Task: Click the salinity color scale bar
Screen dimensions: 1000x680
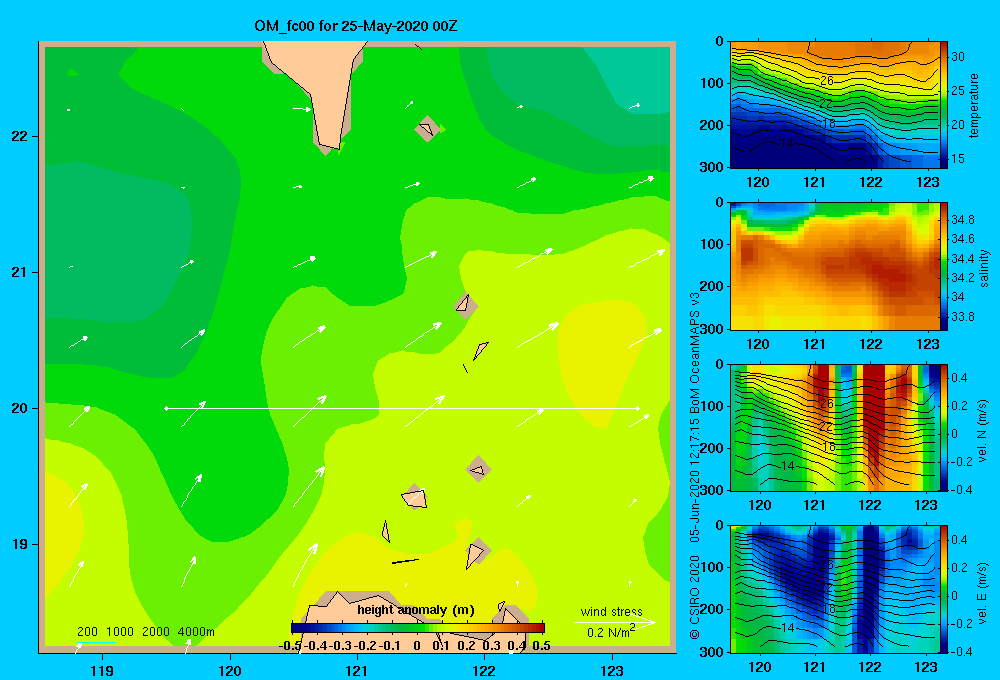Action: coord(944,266)
